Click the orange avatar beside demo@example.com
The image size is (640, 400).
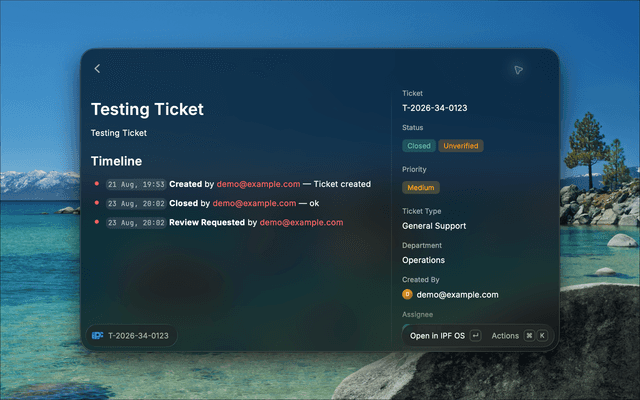click(x=407, y=294)
